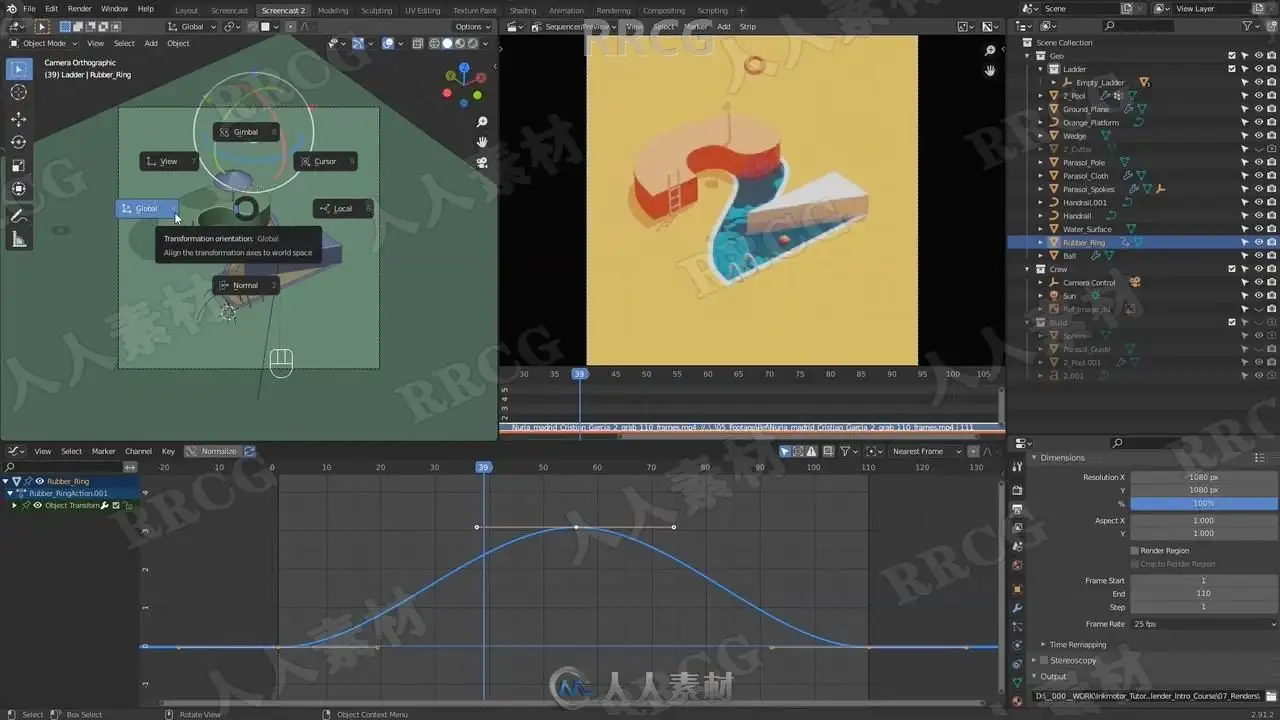This screenshot has height=720, width=1280.
Task: Collapse the Ladder collection
Action: pyautogui.click(x=1041, y=69)
